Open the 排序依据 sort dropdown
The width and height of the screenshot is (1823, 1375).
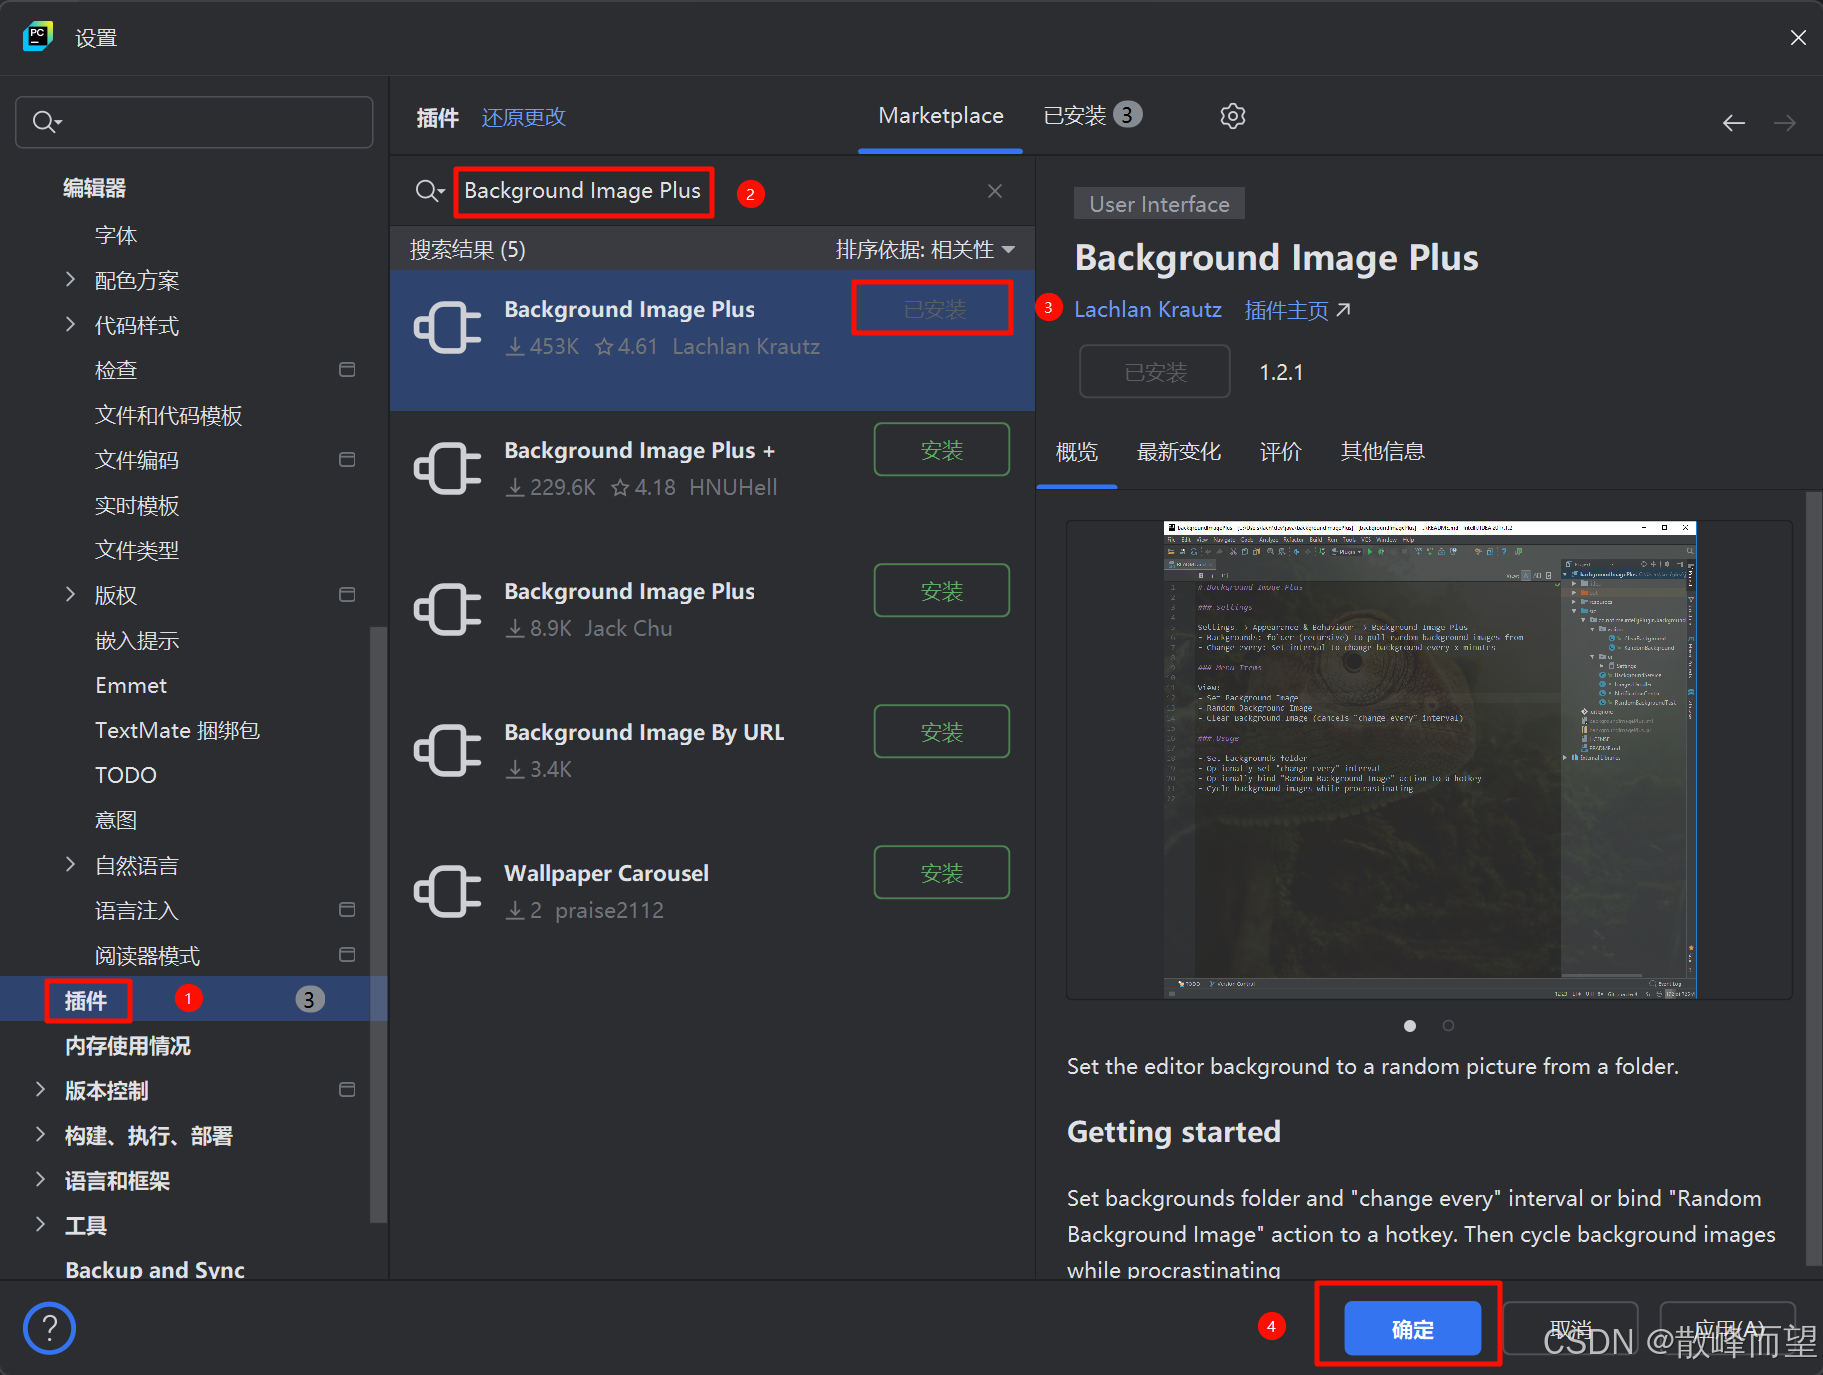pyautogui.click(x=925, y=249)
